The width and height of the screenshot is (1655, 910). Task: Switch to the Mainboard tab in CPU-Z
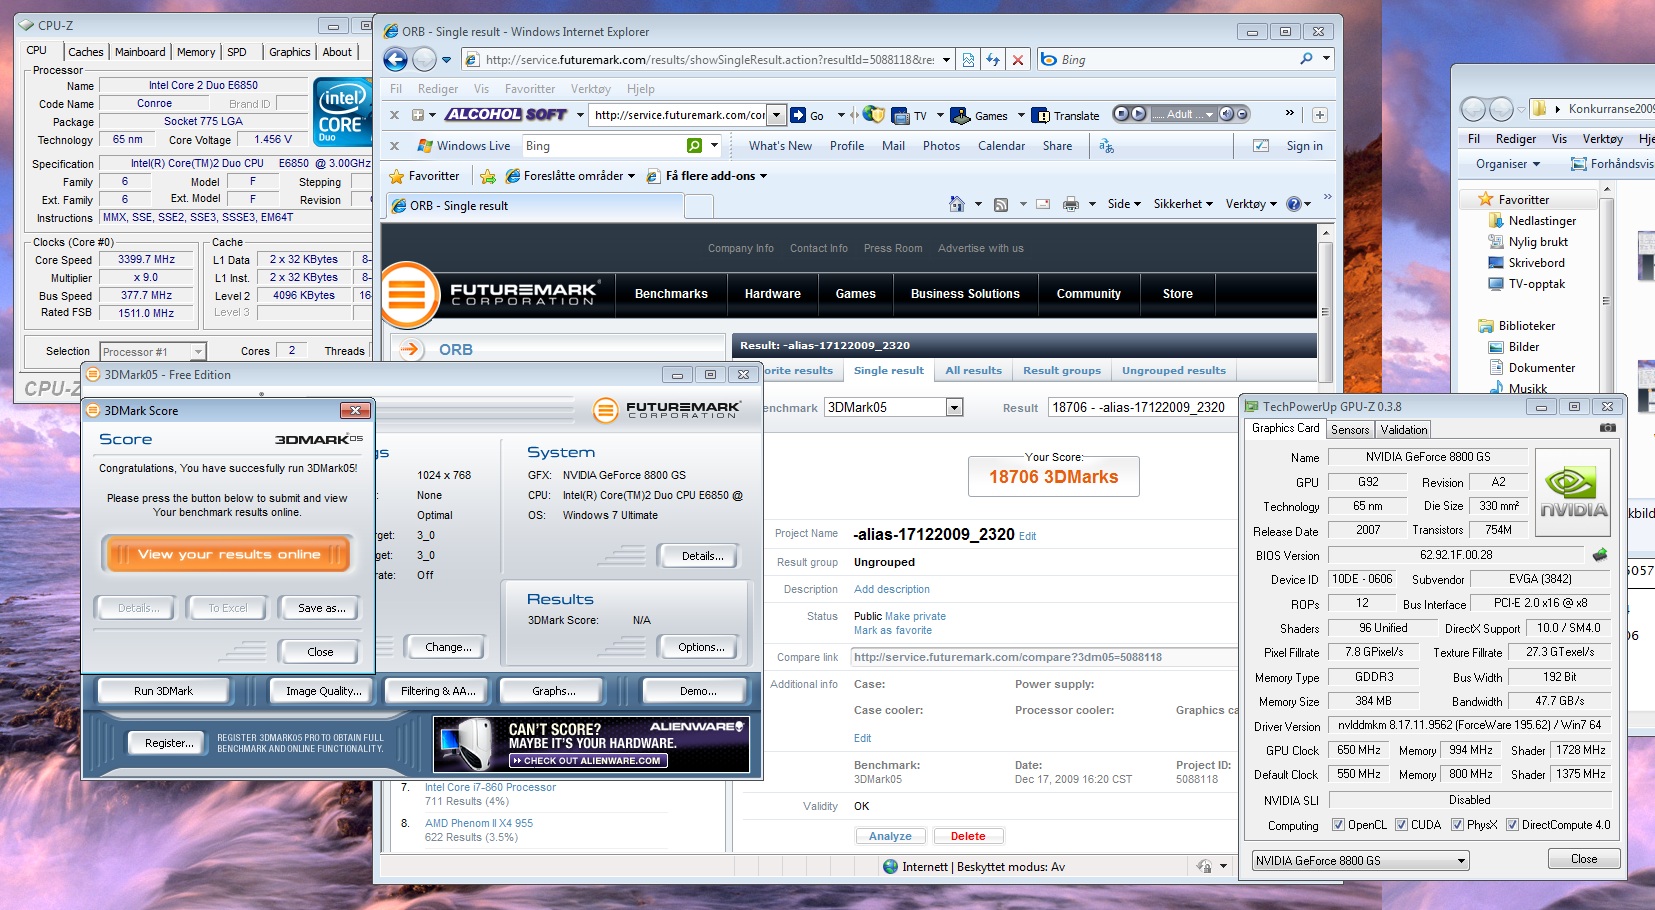pos(140,52)
